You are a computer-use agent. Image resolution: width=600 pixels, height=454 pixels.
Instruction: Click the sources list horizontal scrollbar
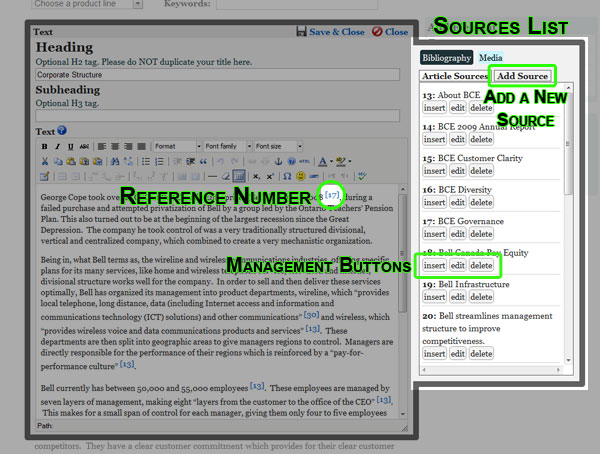491,370
